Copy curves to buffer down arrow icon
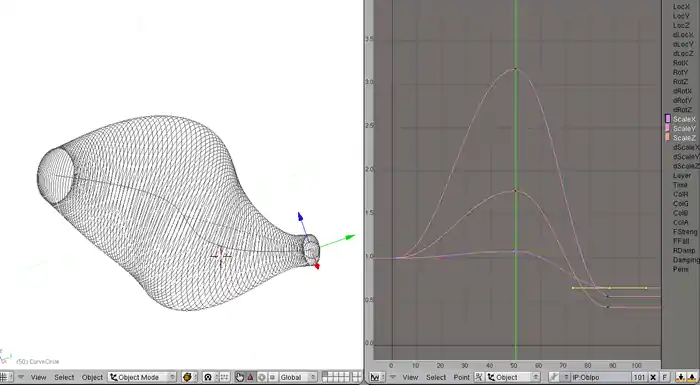Image resolution: width=700 pixels, height=385 pixels. [681, 377]
